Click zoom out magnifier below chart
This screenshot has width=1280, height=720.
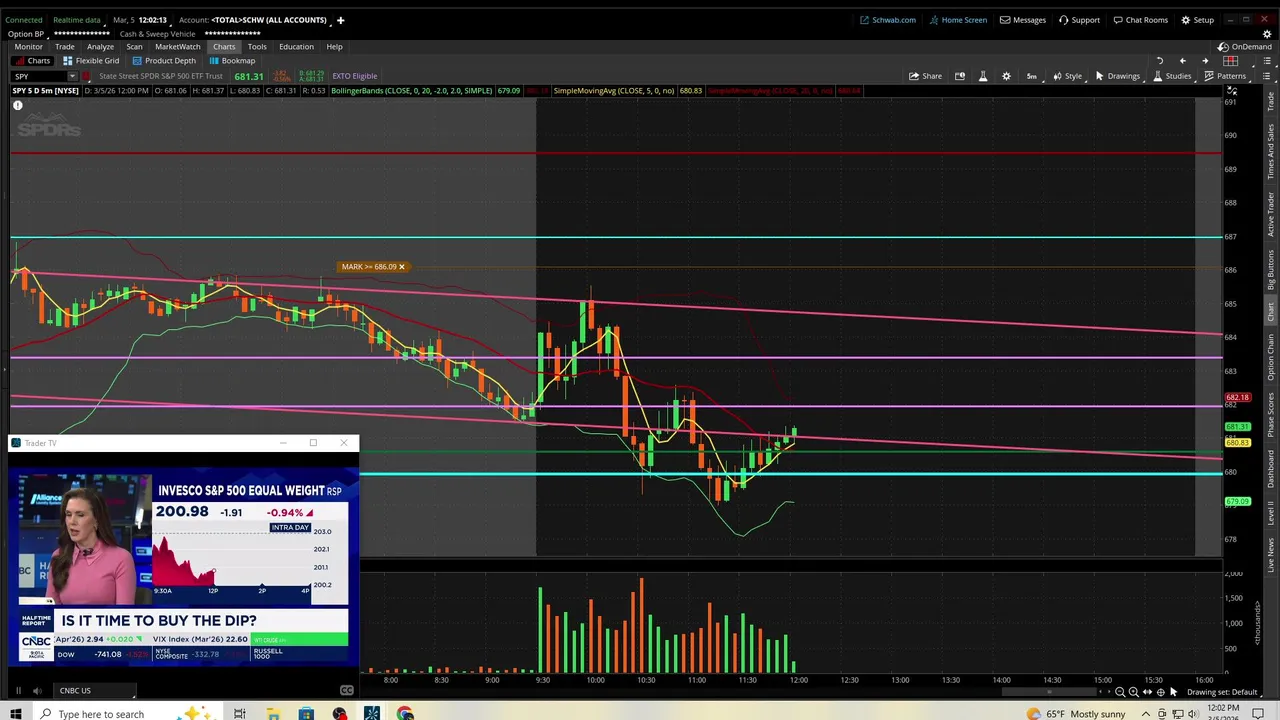(x=1120, y=692)
